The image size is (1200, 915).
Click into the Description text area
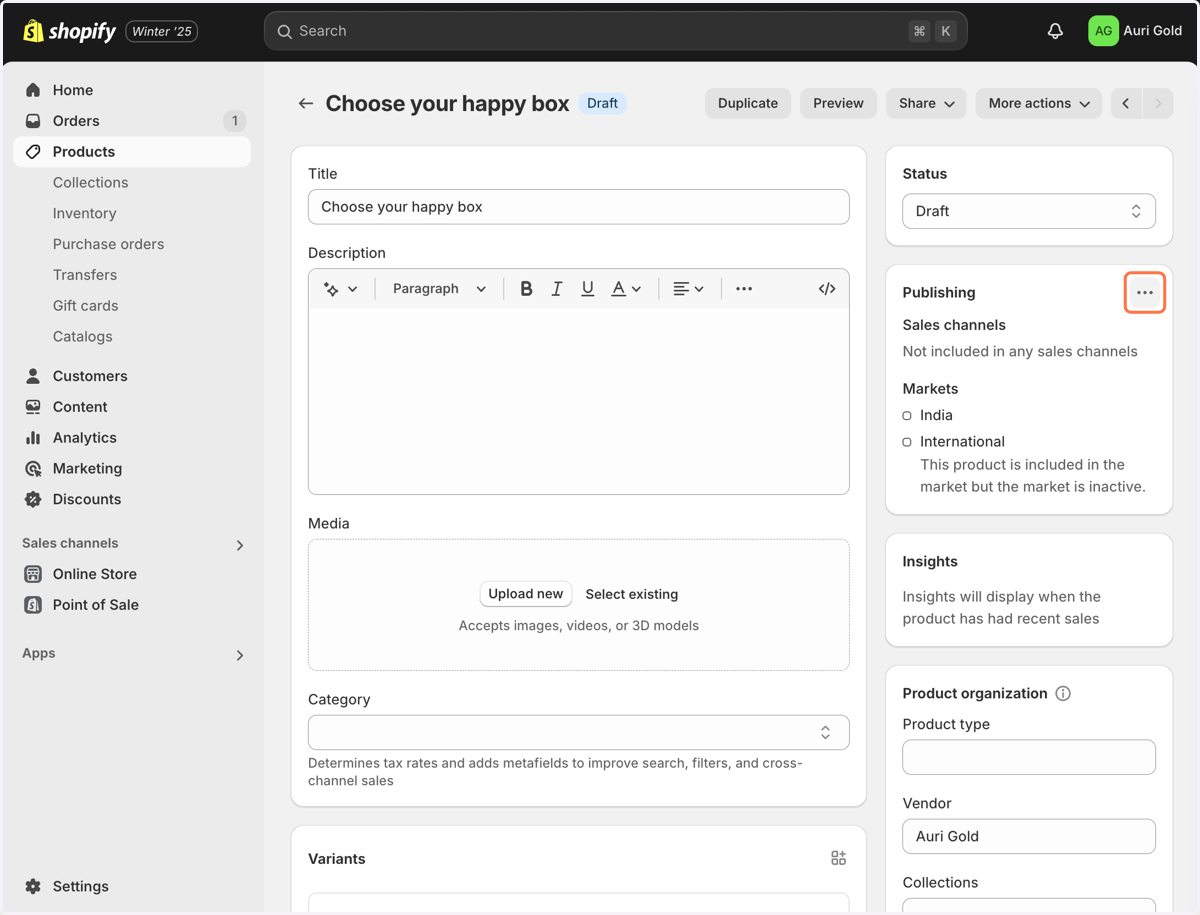point(579,400)
